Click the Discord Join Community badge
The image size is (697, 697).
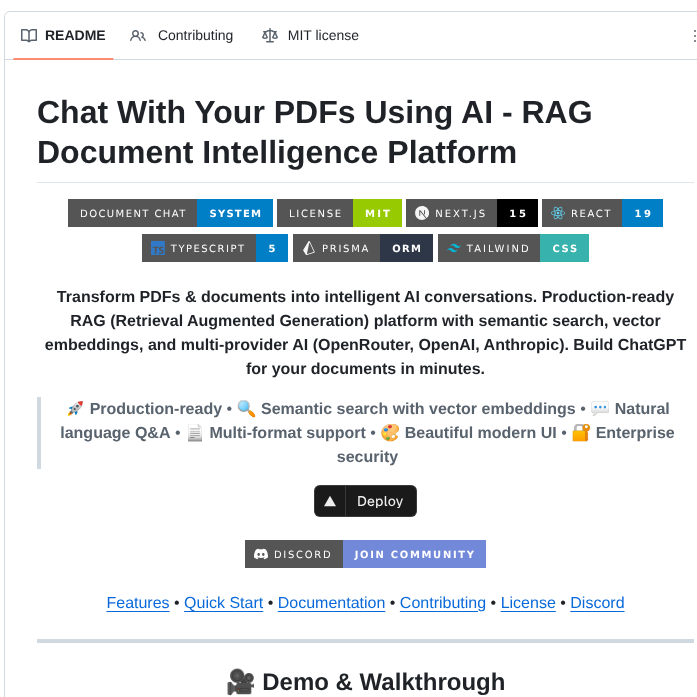pos(365,554)
